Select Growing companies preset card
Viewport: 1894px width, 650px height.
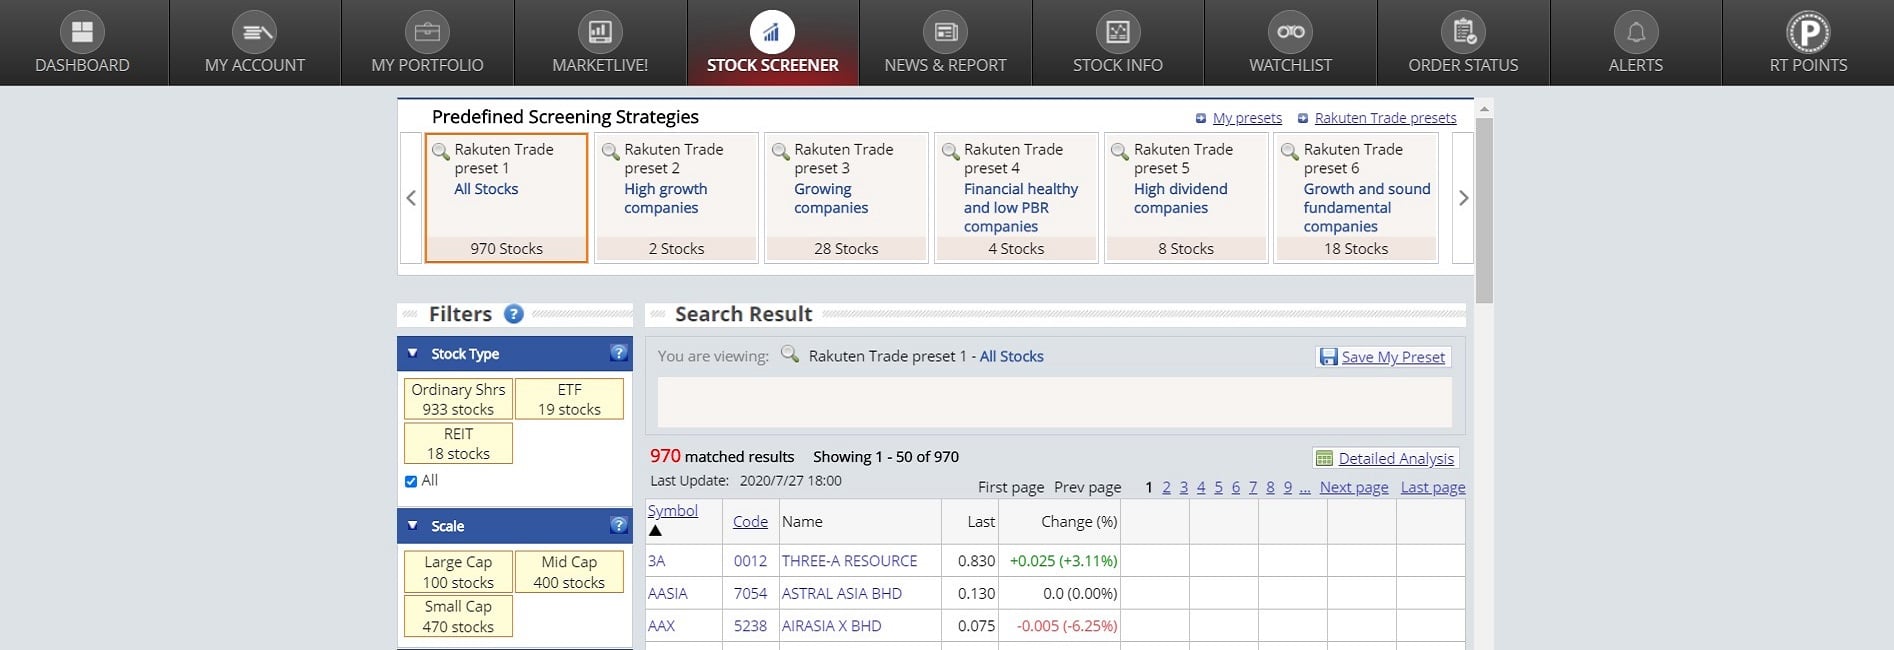point(846,198)
